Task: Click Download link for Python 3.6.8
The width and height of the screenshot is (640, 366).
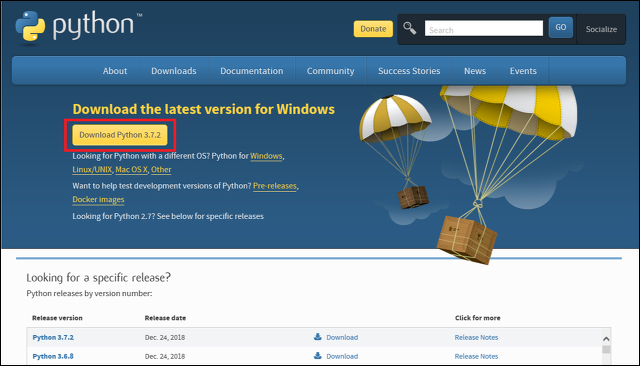Action: [342, 356]
